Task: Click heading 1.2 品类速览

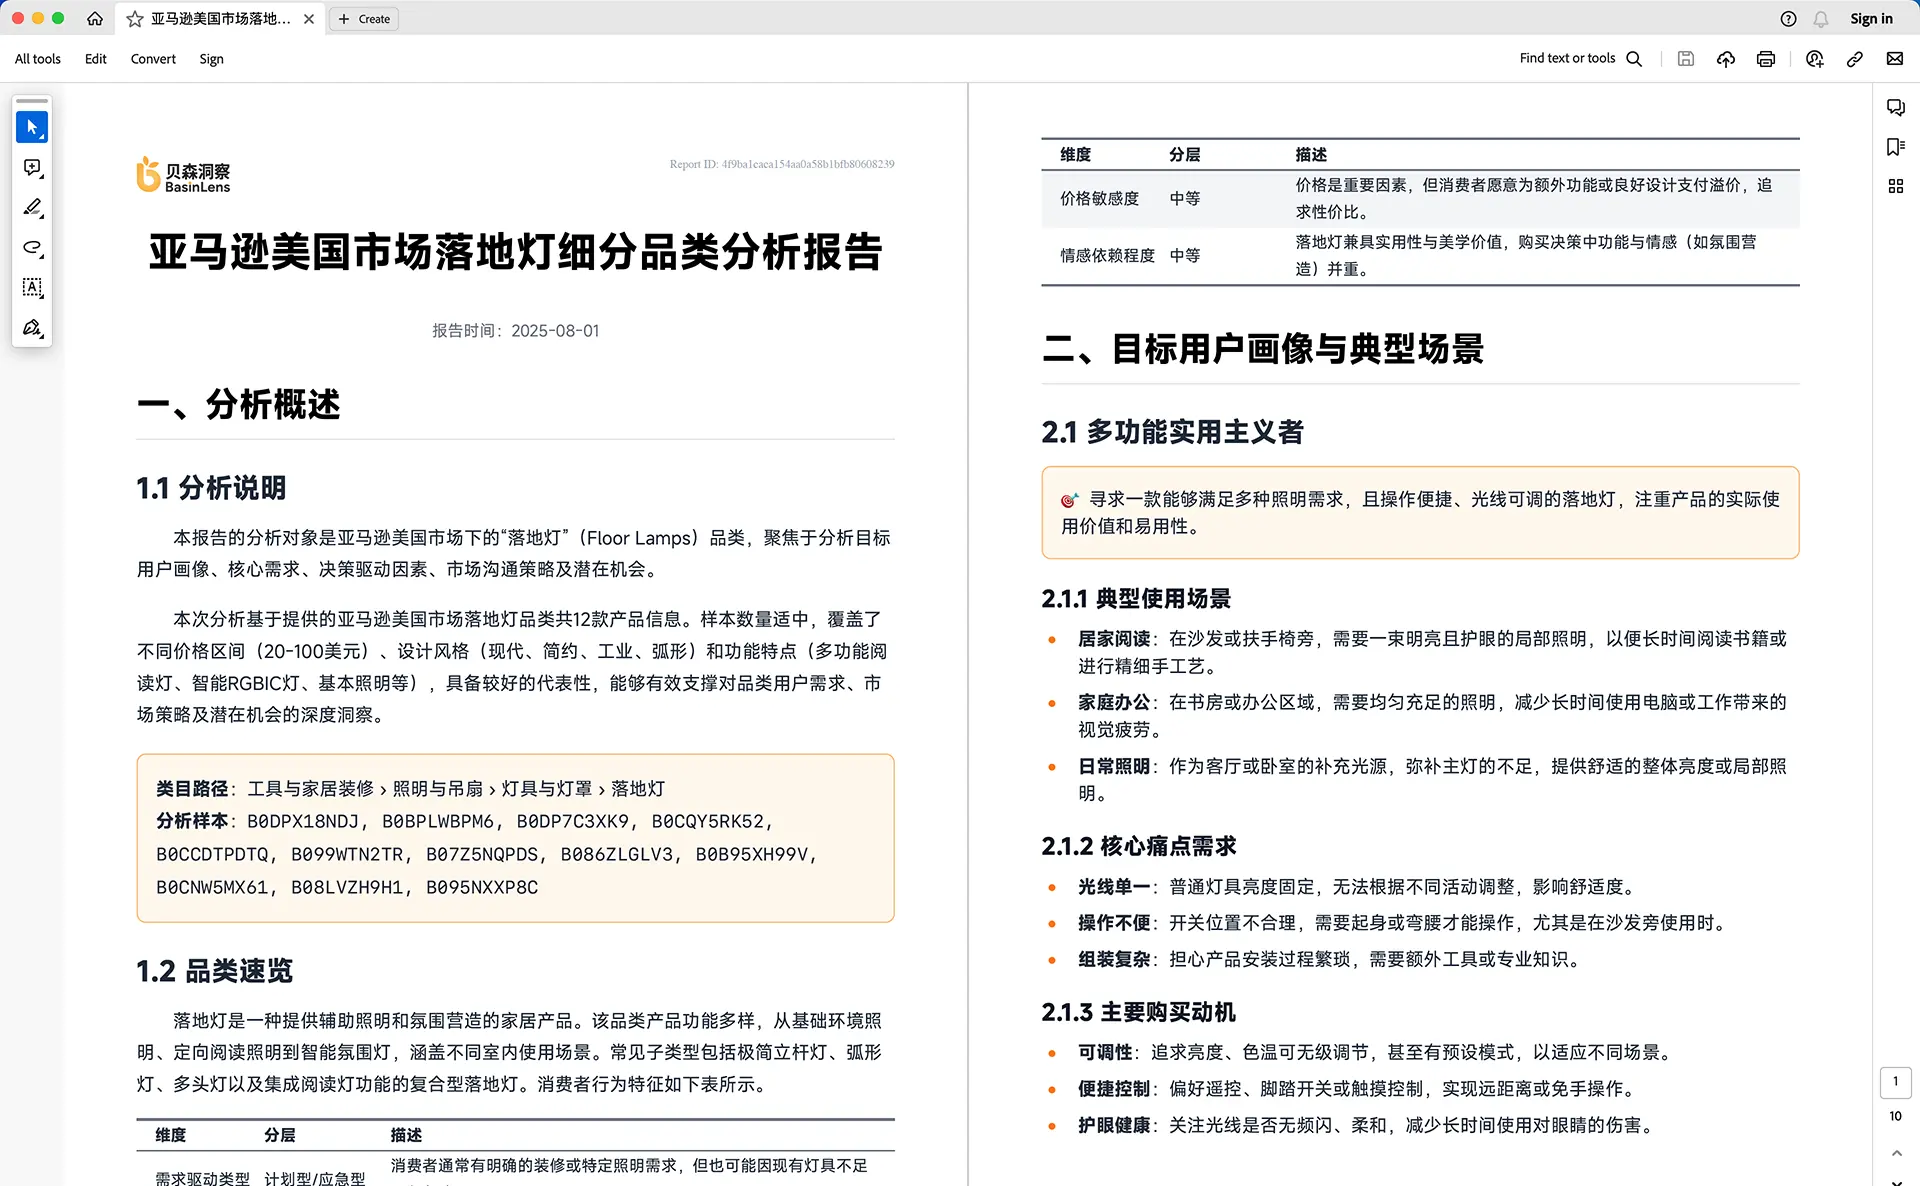Action: point(215,971)
